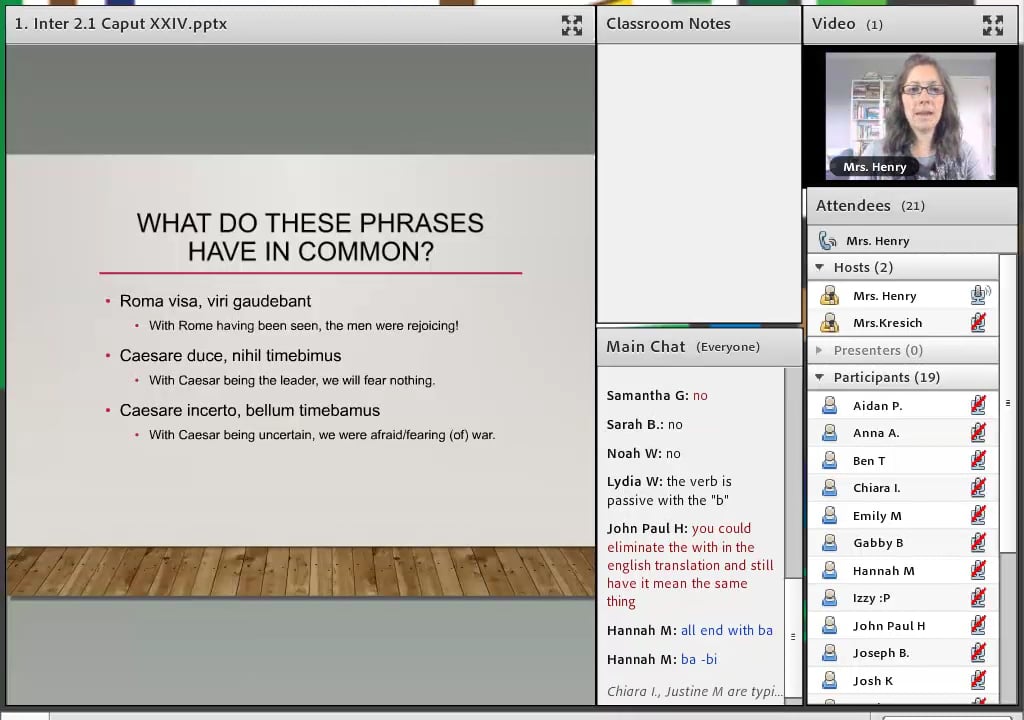Maximize the presentation share pod
This screenshot has width=1024, height=720.
coord(571,25)
